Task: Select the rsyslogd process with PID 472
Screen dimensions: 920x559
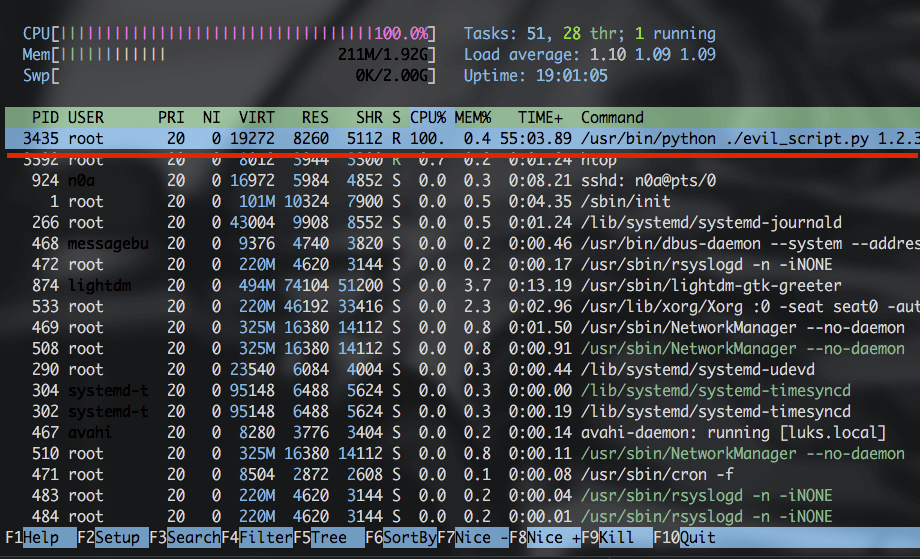Action: pos(462,265)
